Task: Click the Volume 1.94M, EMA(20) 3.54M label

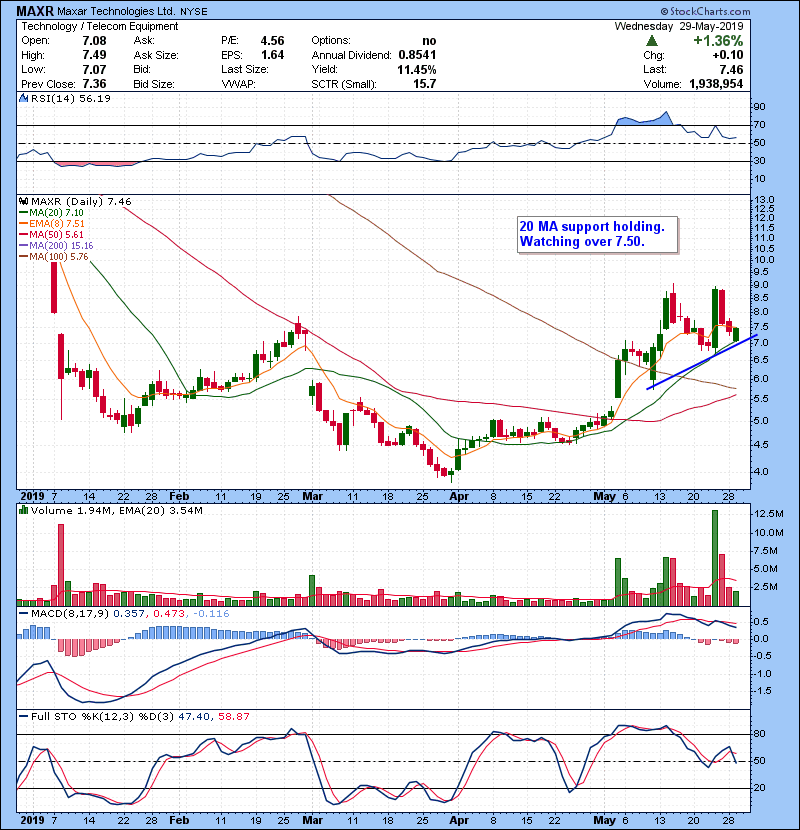Action: pos(116,510)
